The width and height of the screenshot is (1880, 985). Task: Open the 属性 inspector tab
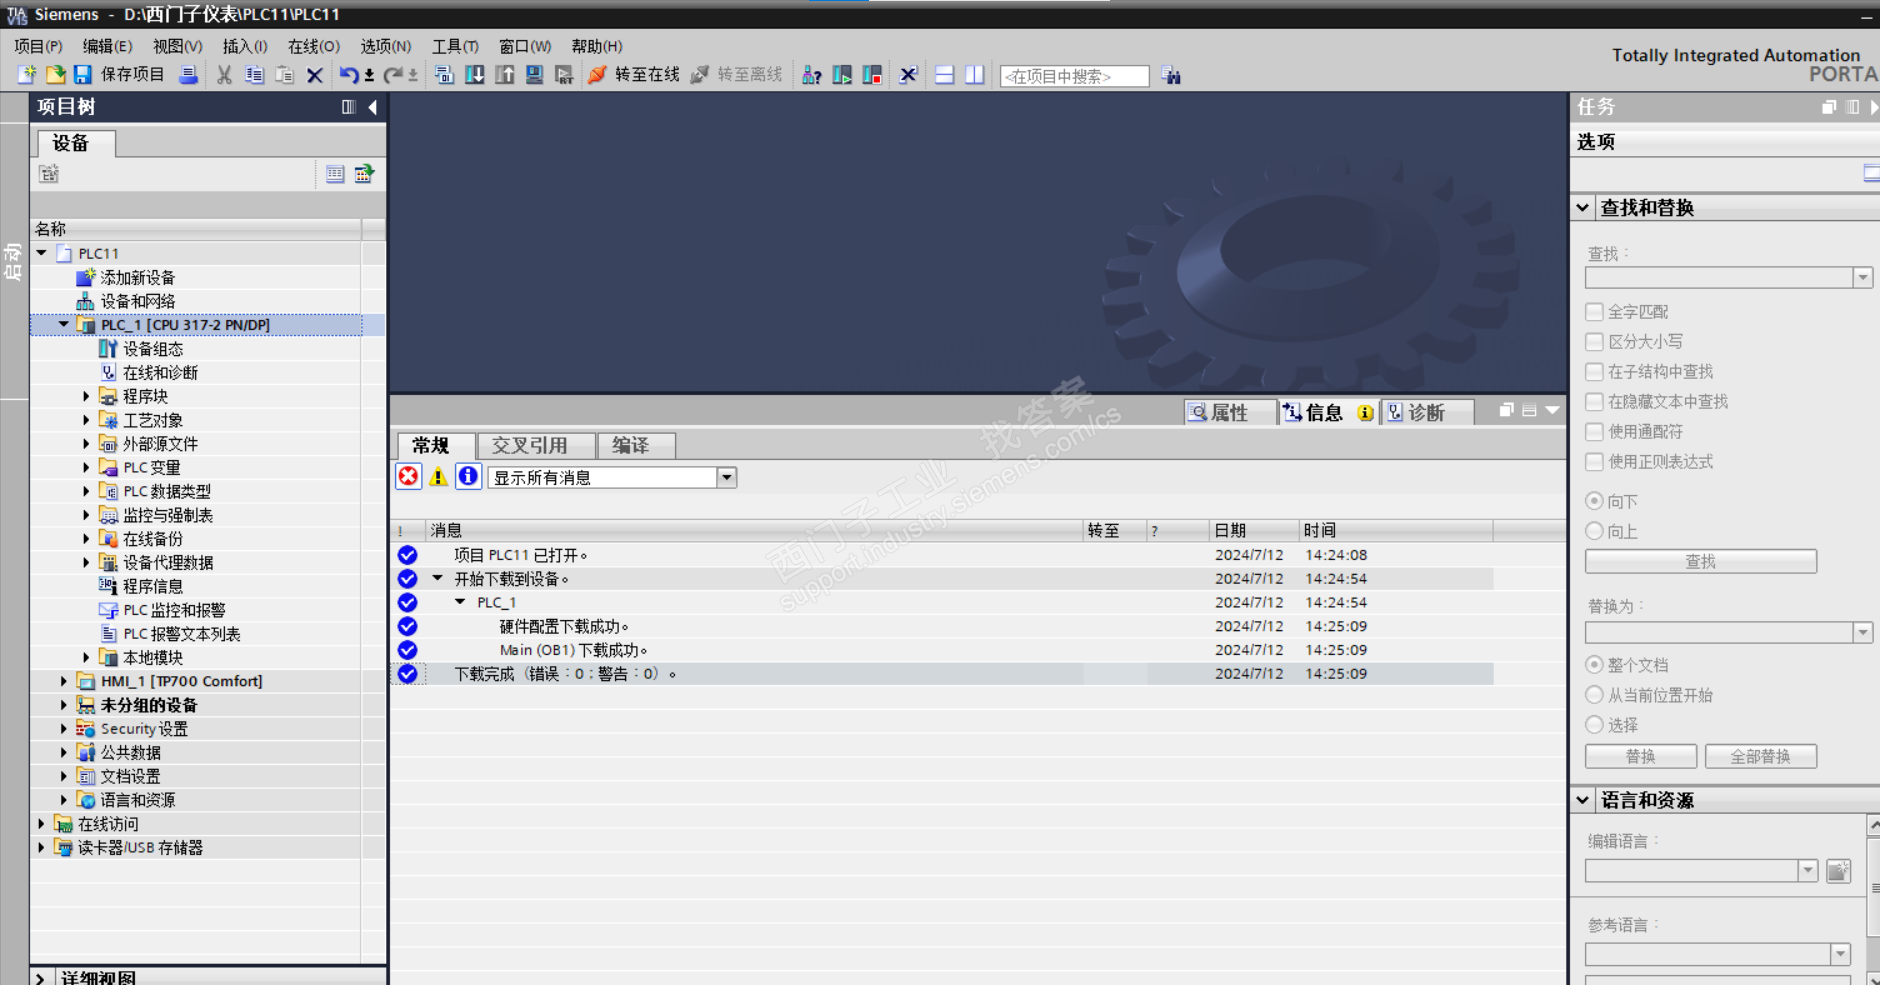[x=1229, y=412]
